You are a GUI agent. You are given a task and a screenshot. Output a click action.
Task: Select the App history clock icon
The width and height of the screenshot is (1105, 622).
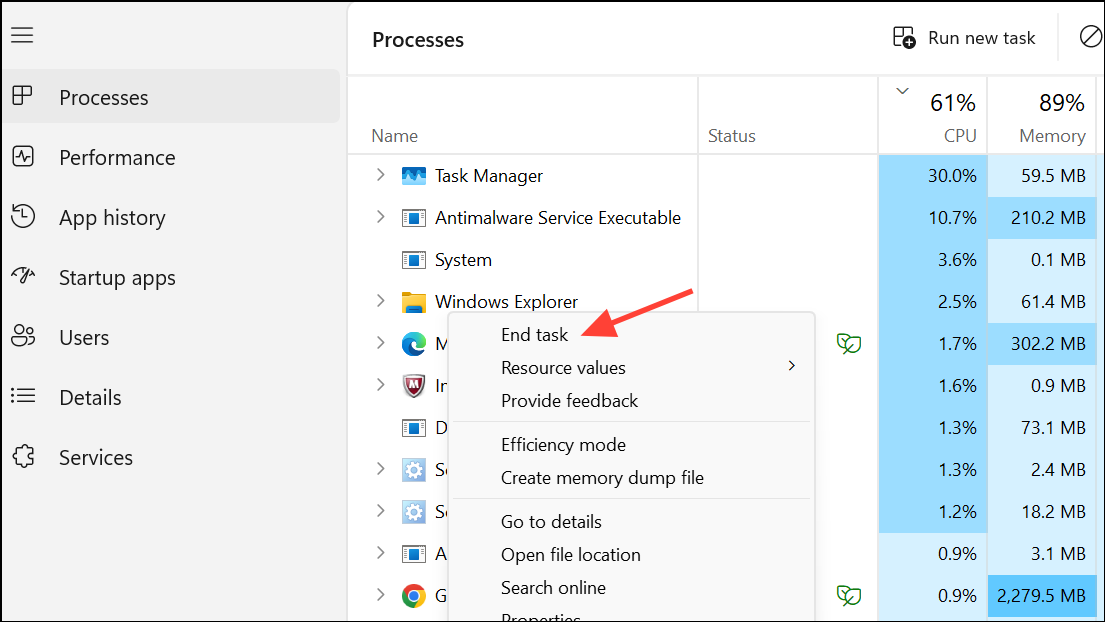point(22,217)
